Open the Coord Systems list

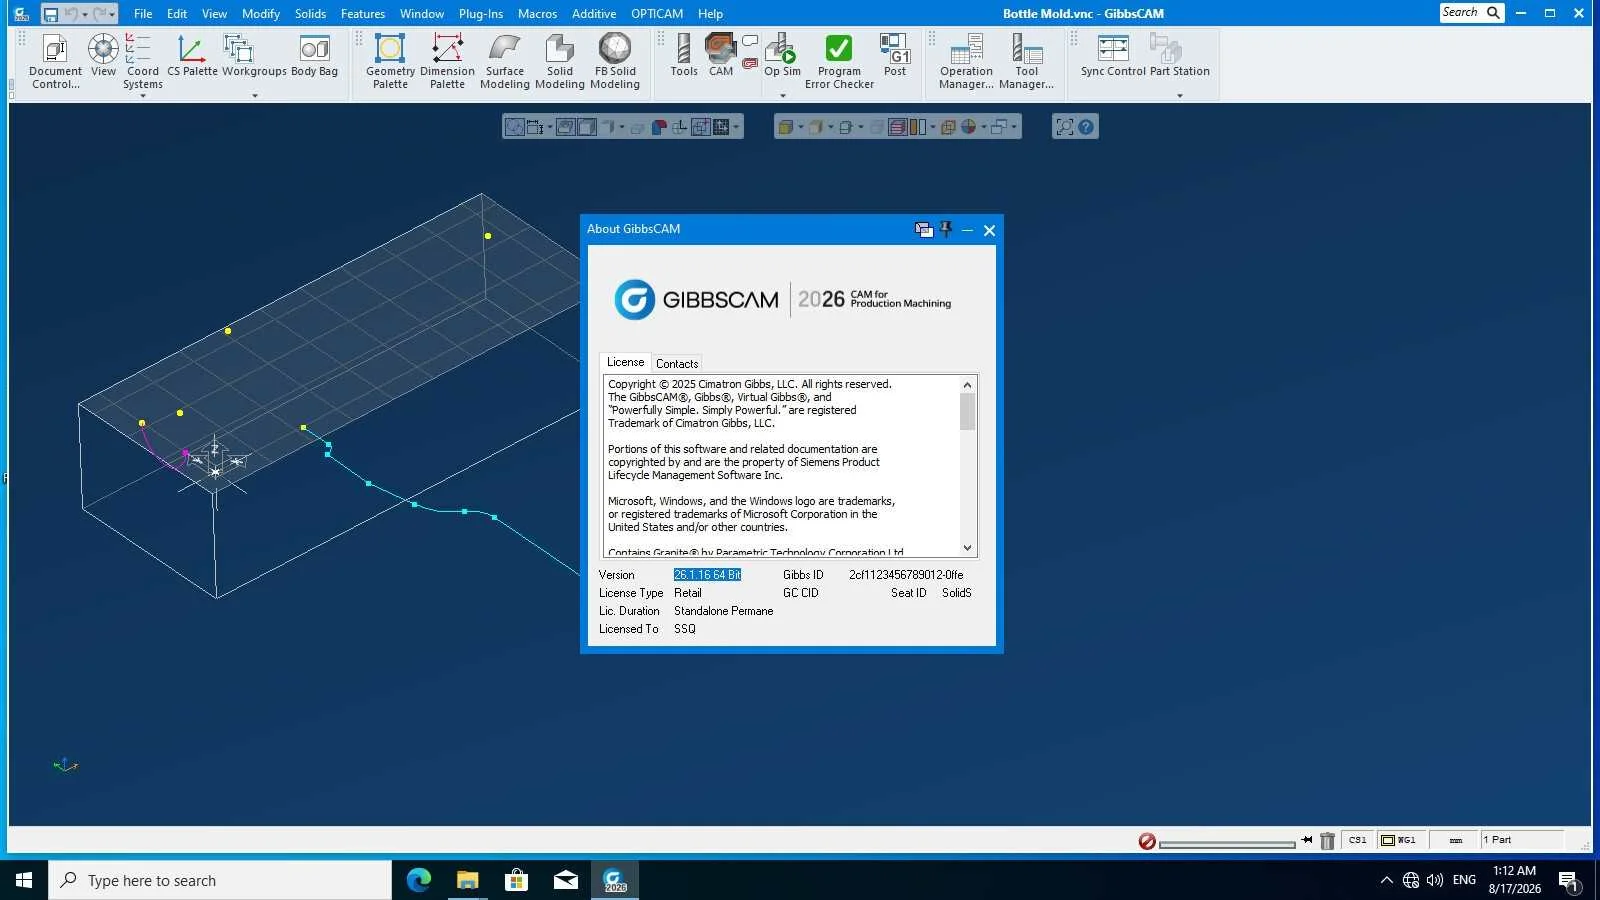click(142, 62)
